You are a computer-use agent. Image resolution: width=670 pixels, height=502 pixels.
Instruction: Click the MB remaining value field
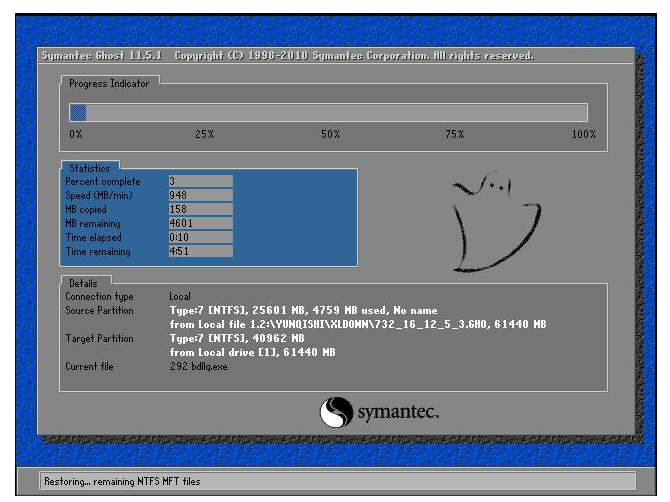click(200, 224)
